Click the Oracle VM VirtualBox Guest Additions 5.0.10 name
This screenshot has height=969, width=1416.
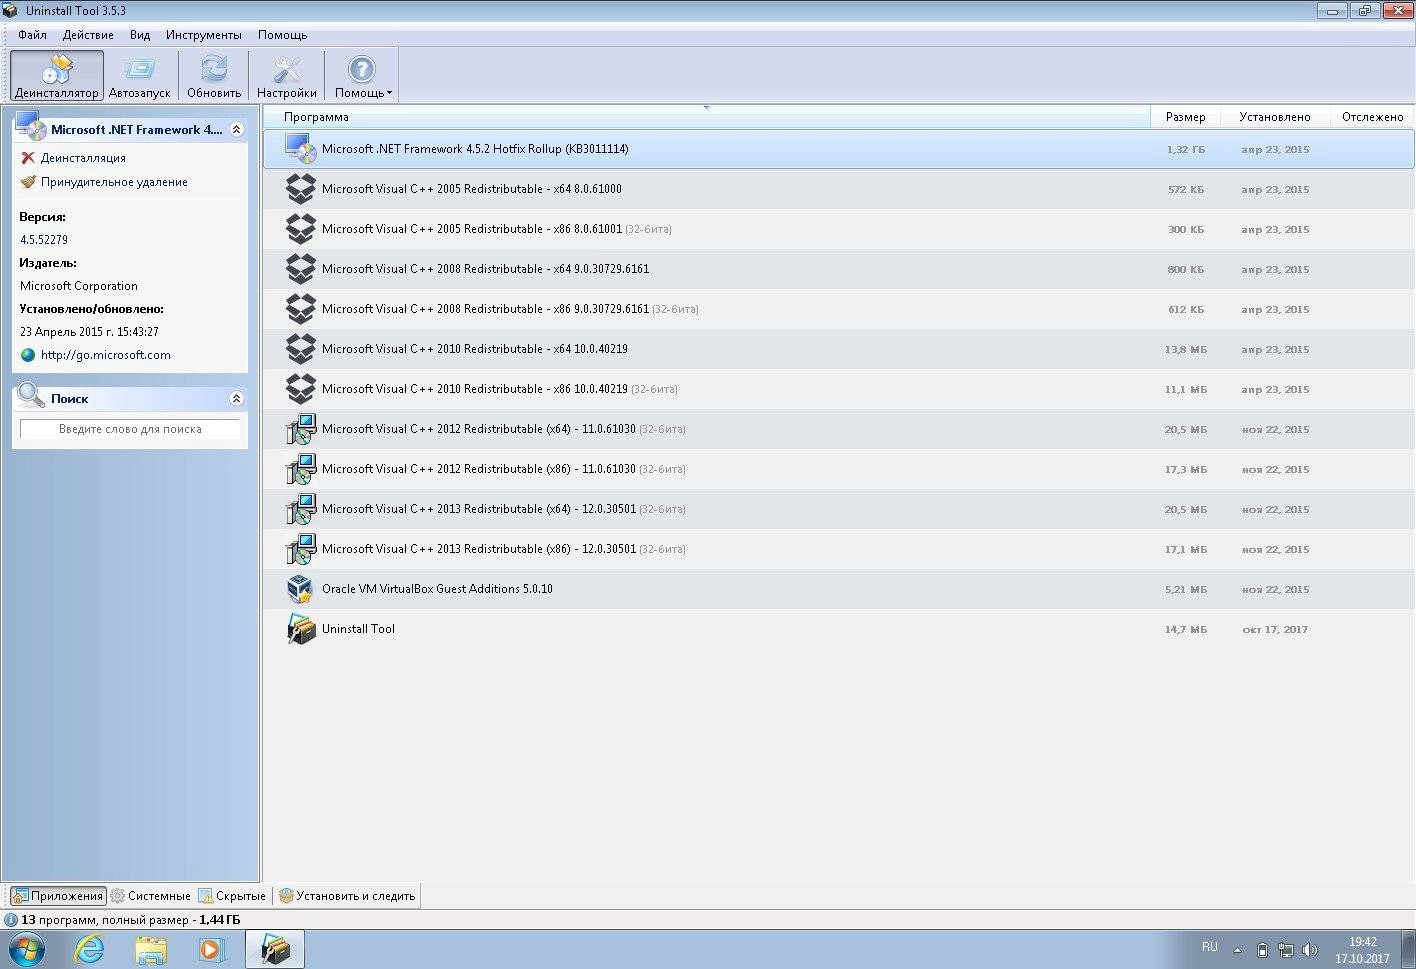click(437, 589)
